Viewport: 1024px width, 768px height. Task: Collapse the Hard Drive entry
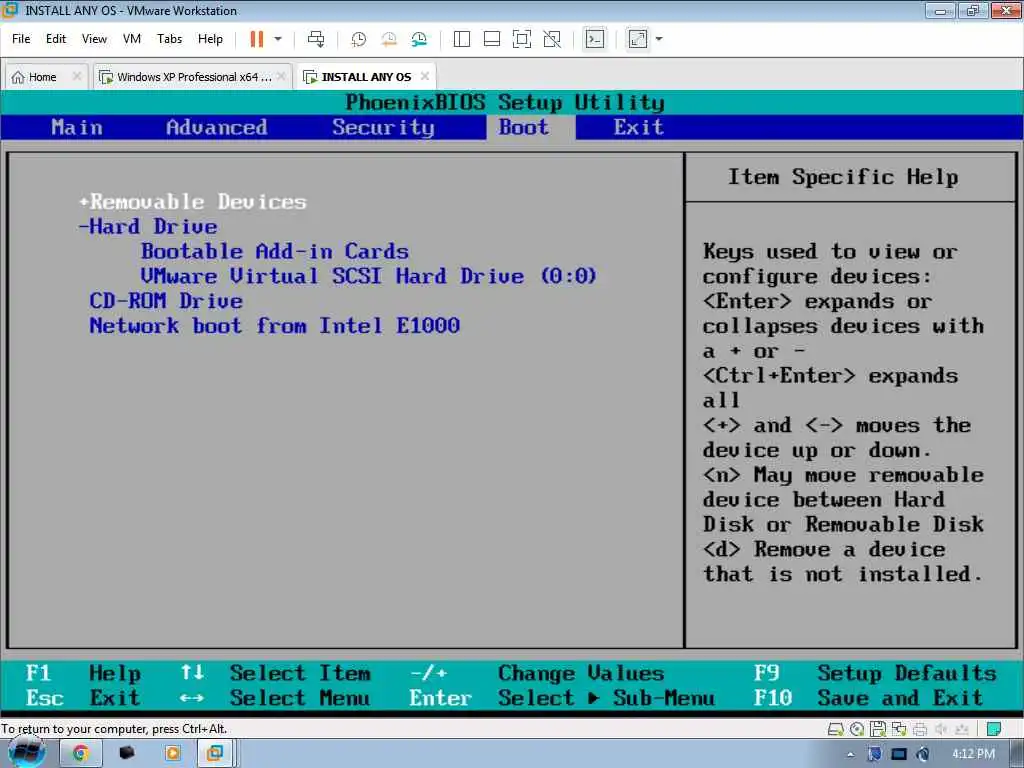pyautogui.click(x=148, y=227)
